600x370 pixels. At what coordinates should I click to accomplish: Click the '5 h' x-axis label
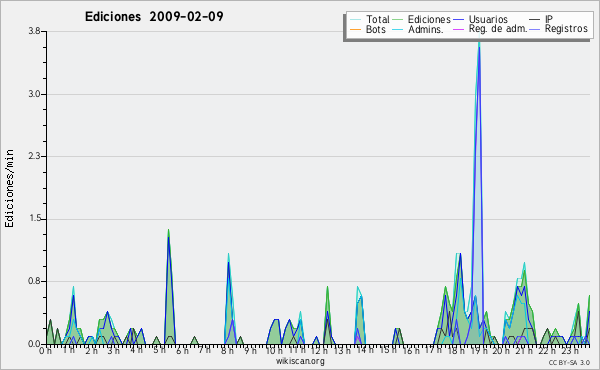click(159, 350)
